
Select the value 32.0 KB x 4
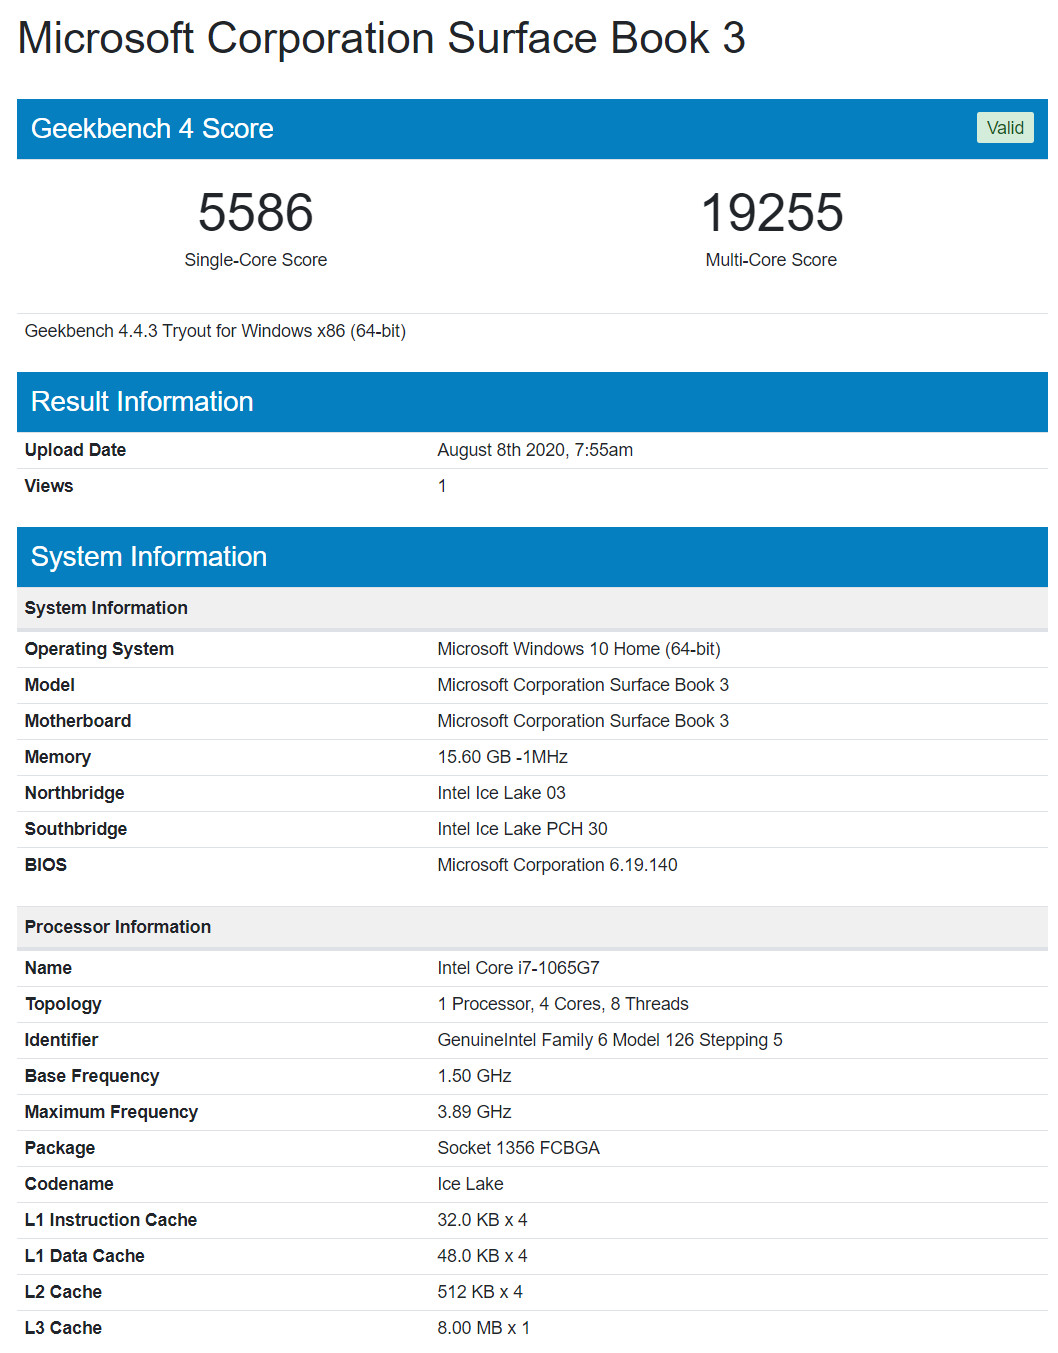click(x=482, y=1220)
